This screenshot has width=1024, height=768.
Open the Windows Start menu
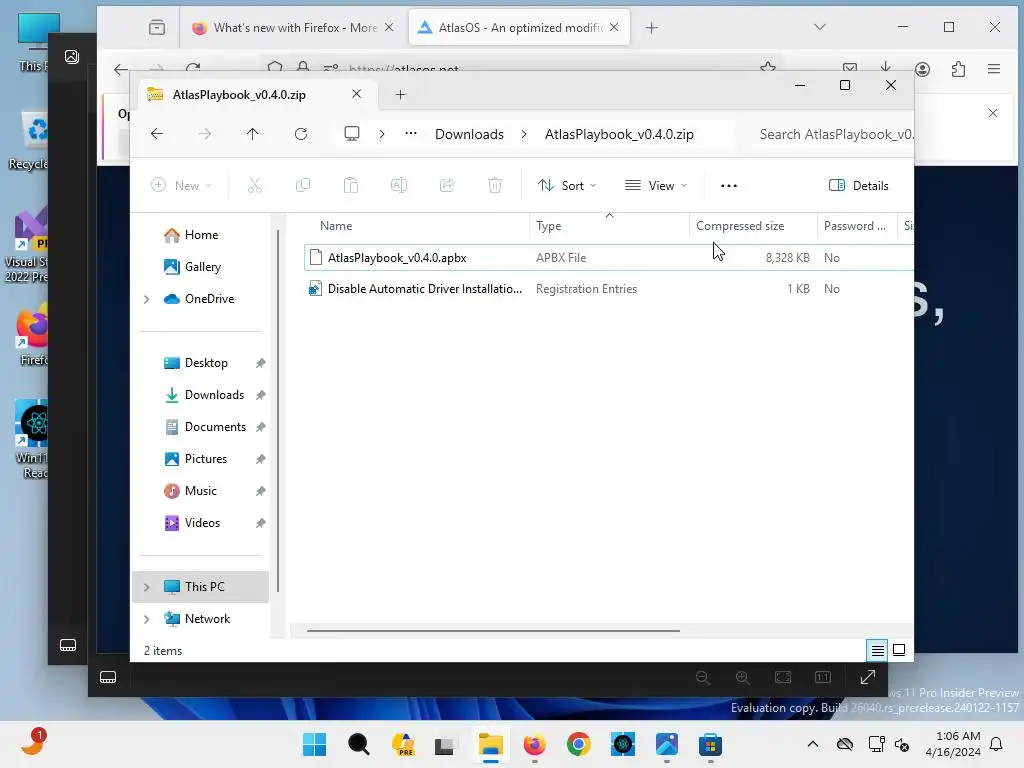click(314, 744)
